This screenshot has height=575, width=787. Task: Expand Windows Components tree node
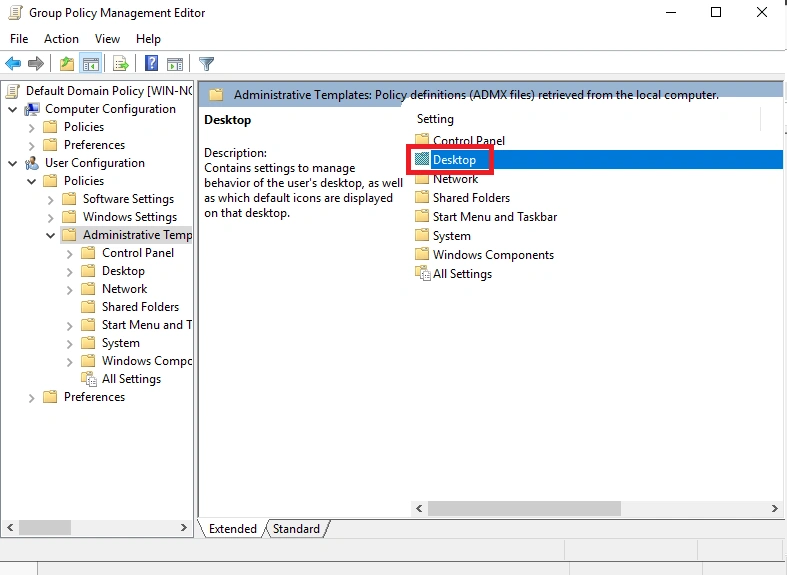(x=70, y=362)
